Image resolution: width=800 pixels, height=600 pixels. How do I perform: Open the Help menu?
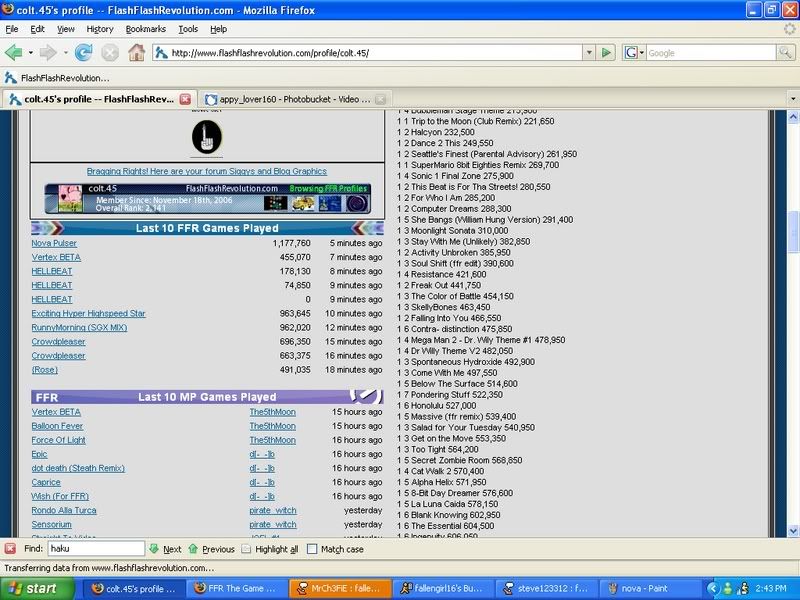tap(218, 29)
